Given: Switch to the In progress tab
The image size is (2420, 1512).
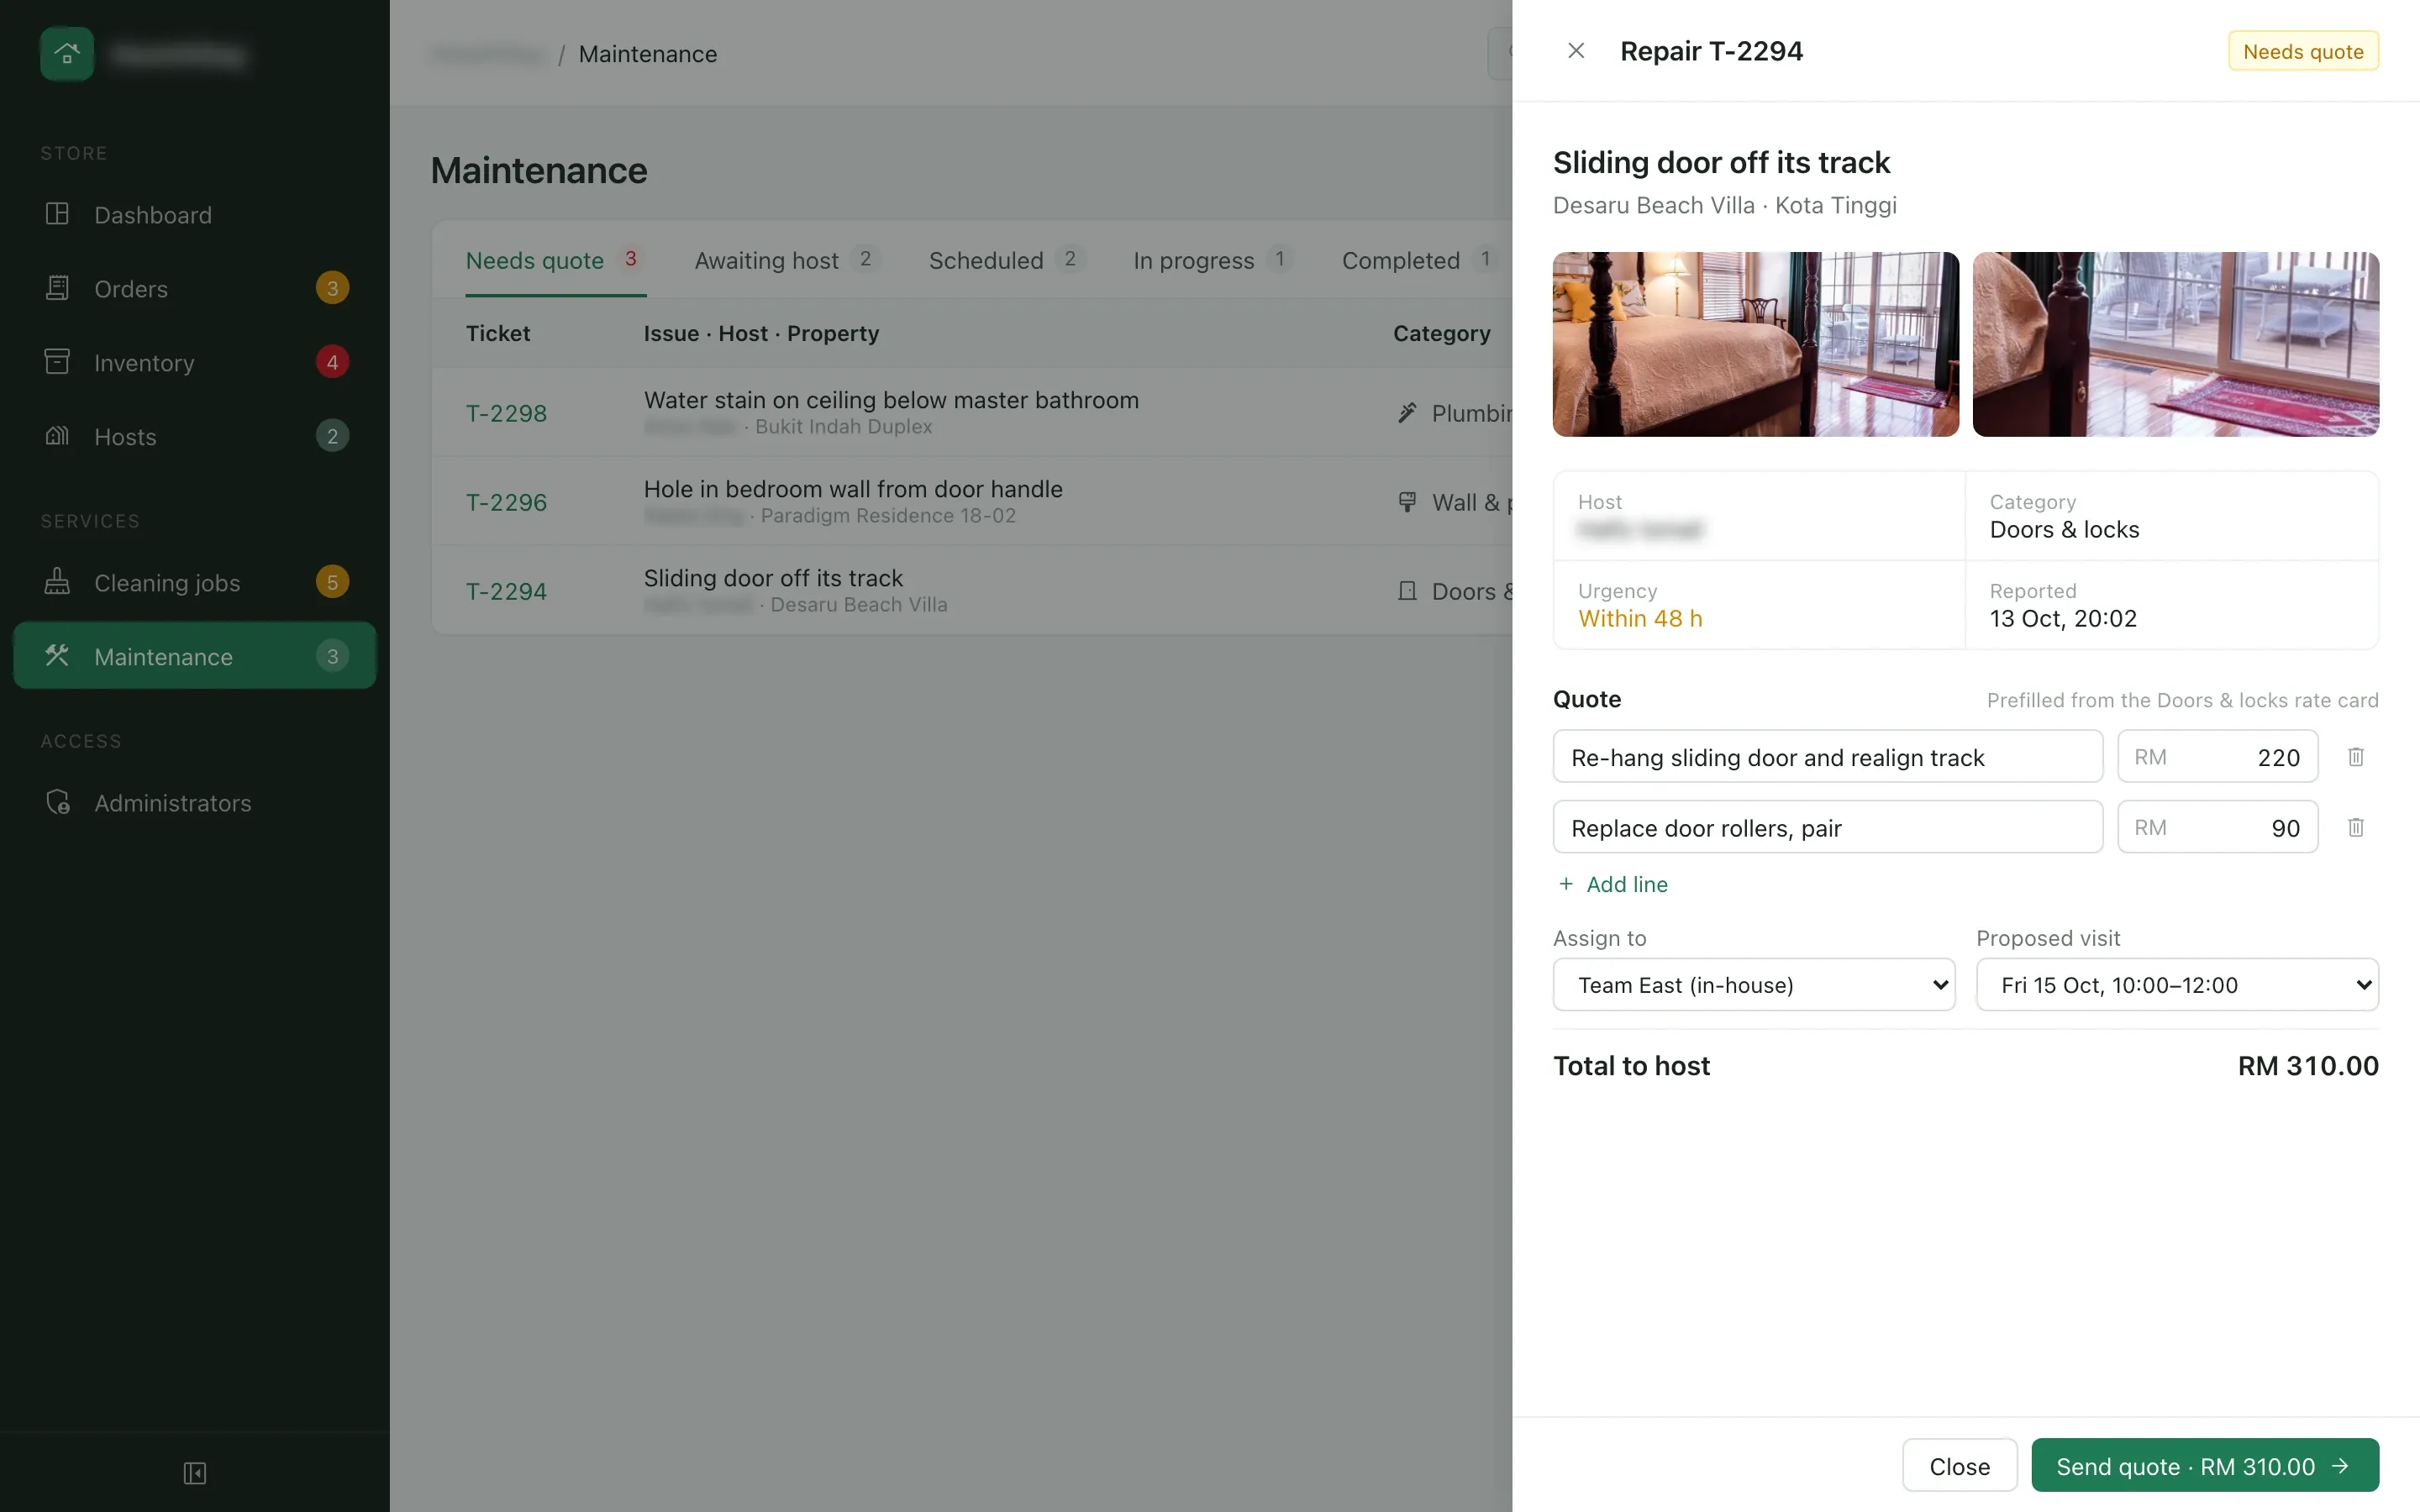Looking at the screenshot, I should (x=1213, y=261).
